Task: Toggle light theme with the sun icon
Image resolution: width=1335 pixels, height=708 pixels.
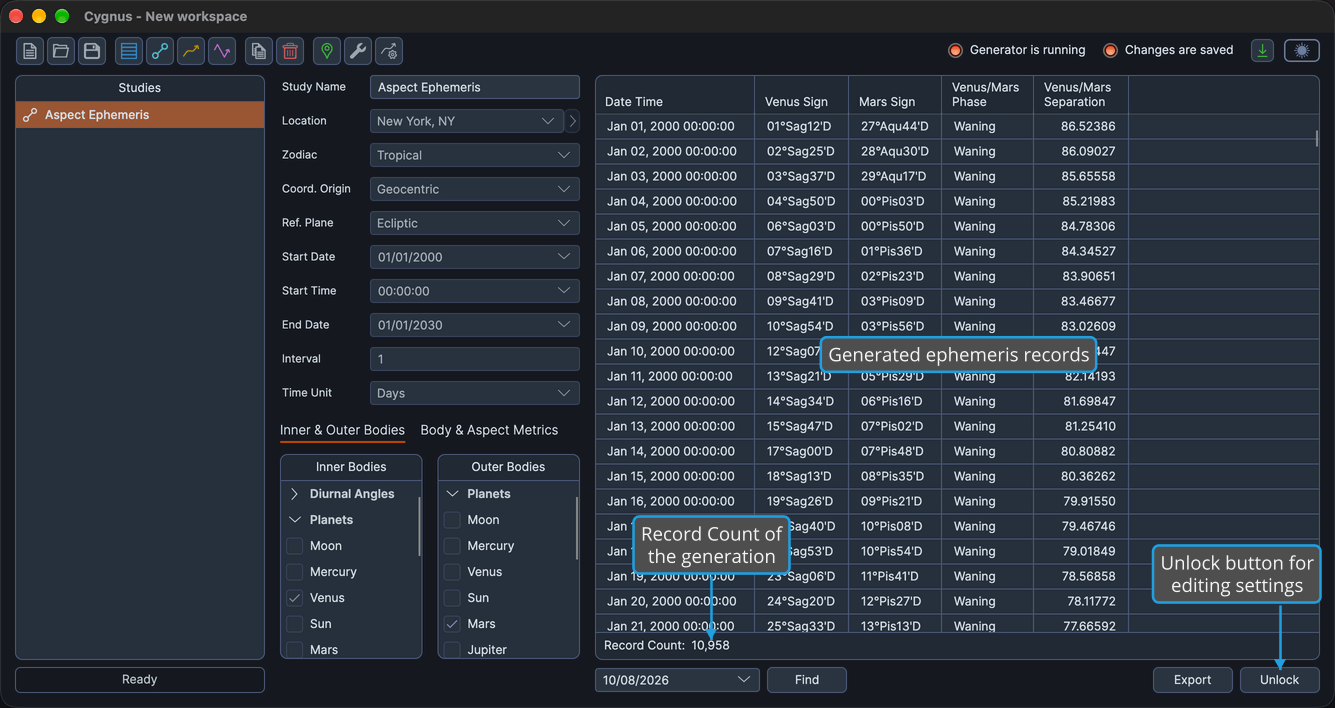Action: click(1302, 50)
